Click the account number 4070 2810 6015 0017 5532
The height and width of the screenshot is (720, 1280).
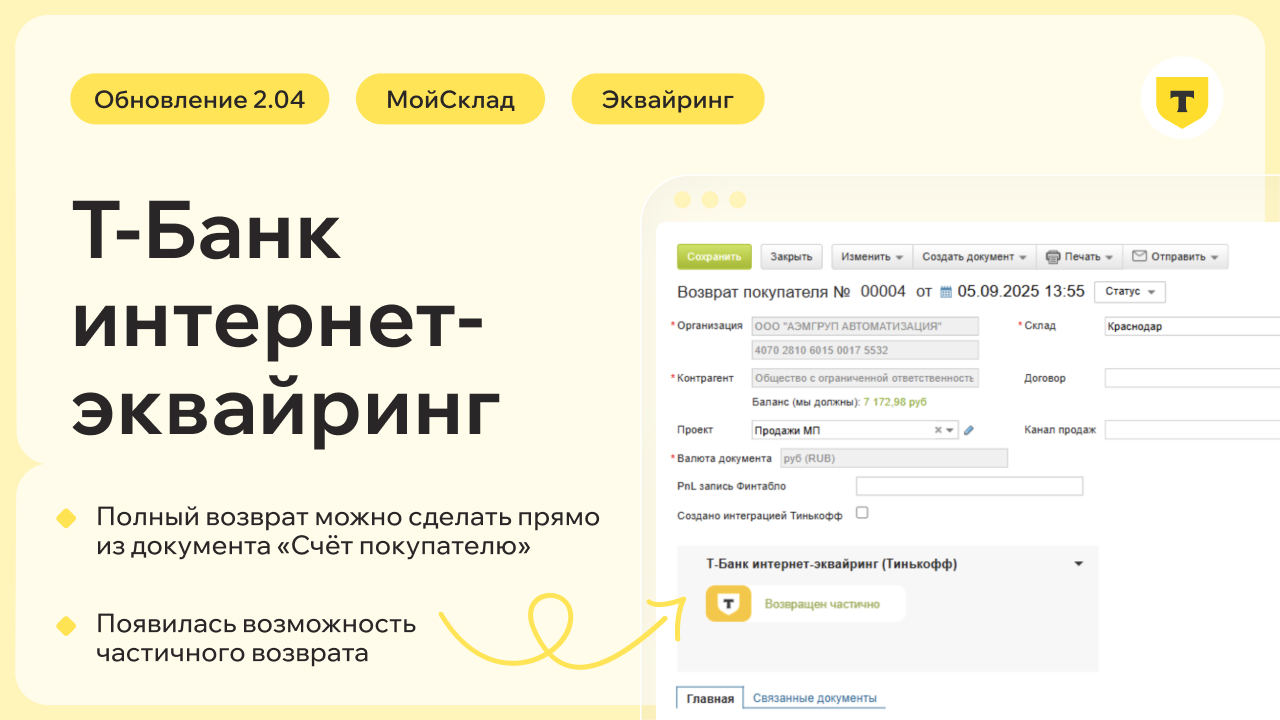coord(865,351)
